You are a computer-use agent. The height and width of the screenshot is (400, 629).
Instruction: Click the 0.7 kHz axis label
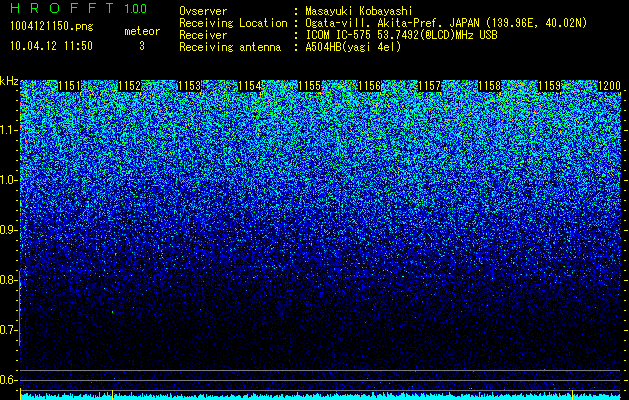coord(9,330)
